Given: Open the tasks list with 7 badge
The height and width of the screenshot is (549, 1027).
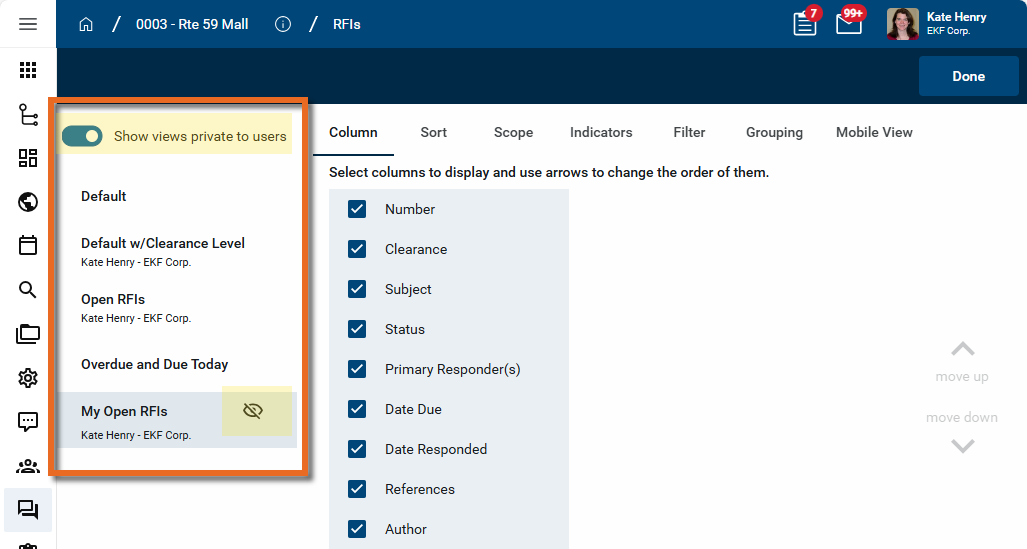Looking at the screenshot, I should pyautogui.click(x=805, y=24).
